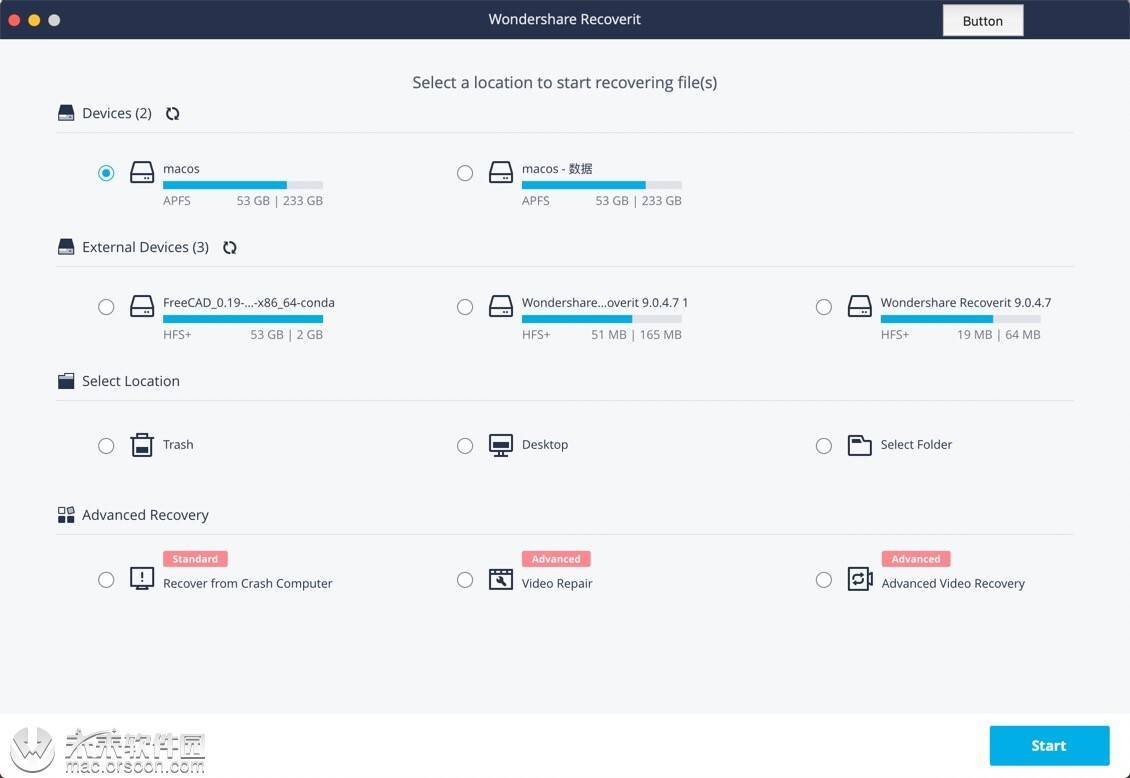Viewport: 1130px width, 778px height.
Task: Click the "Desktop" label
Action: click(545, 444)
